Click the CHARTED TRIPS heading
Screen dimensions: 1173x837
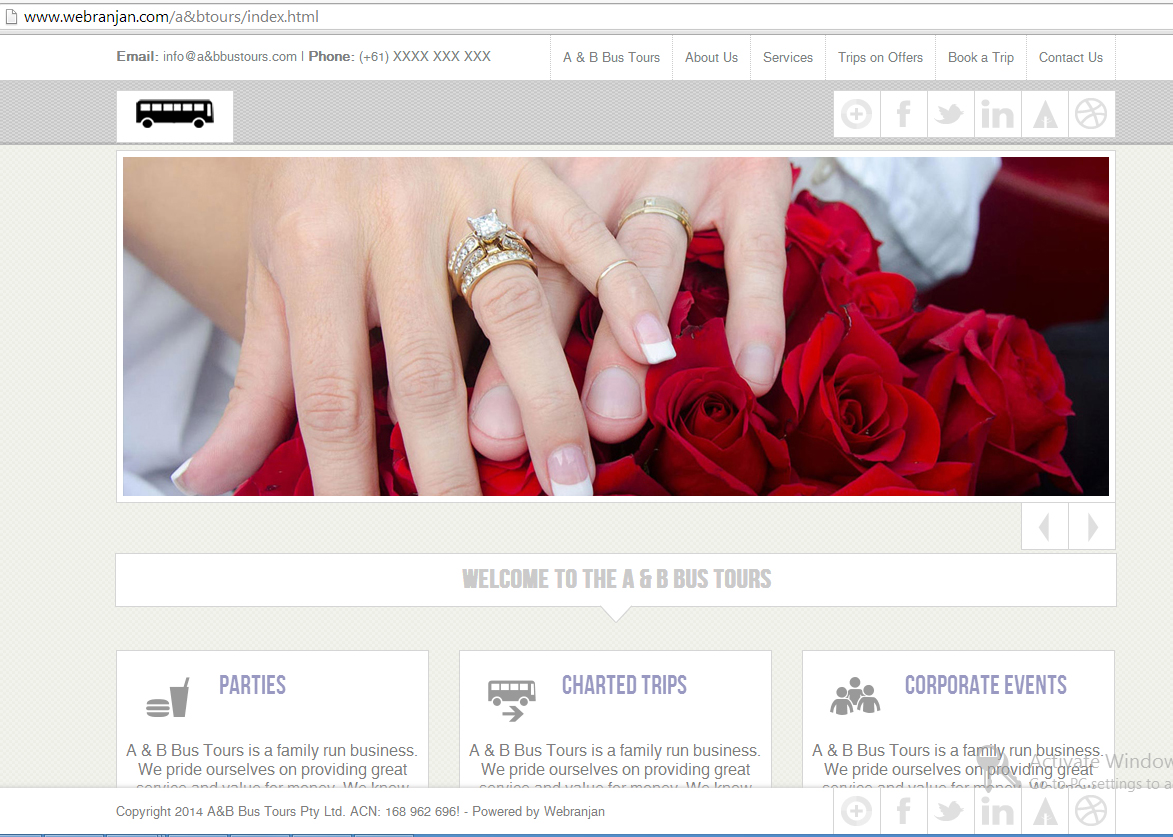click(624, 685)
